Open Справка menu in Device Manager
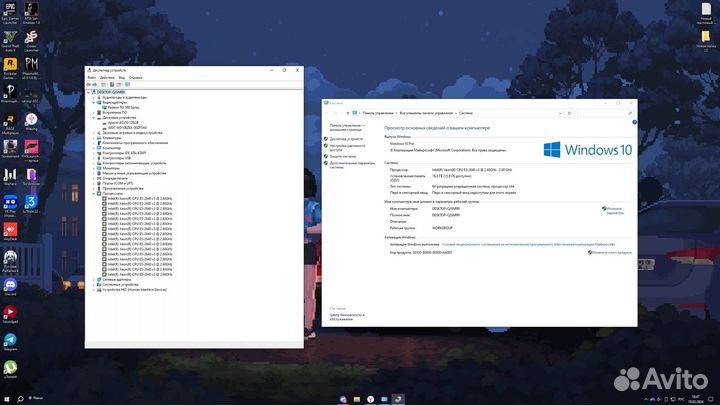The image size is (720, 405). [x=135, y=78]
